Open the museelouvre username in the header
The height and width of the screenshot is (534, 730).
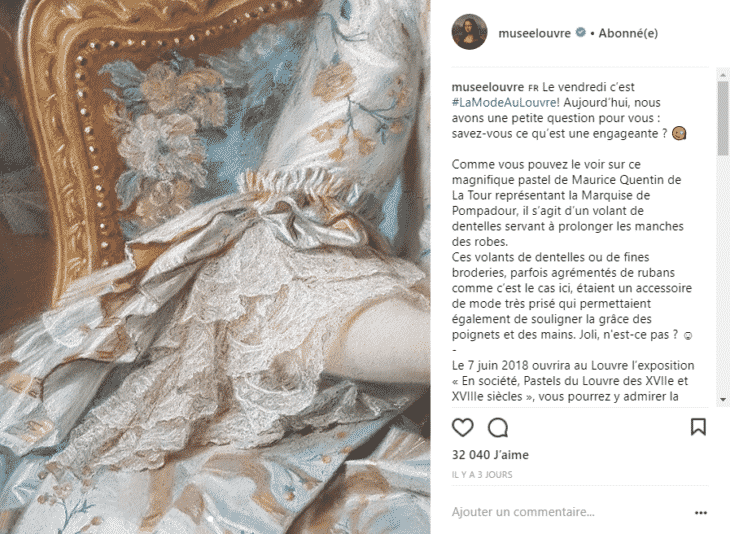534,33
